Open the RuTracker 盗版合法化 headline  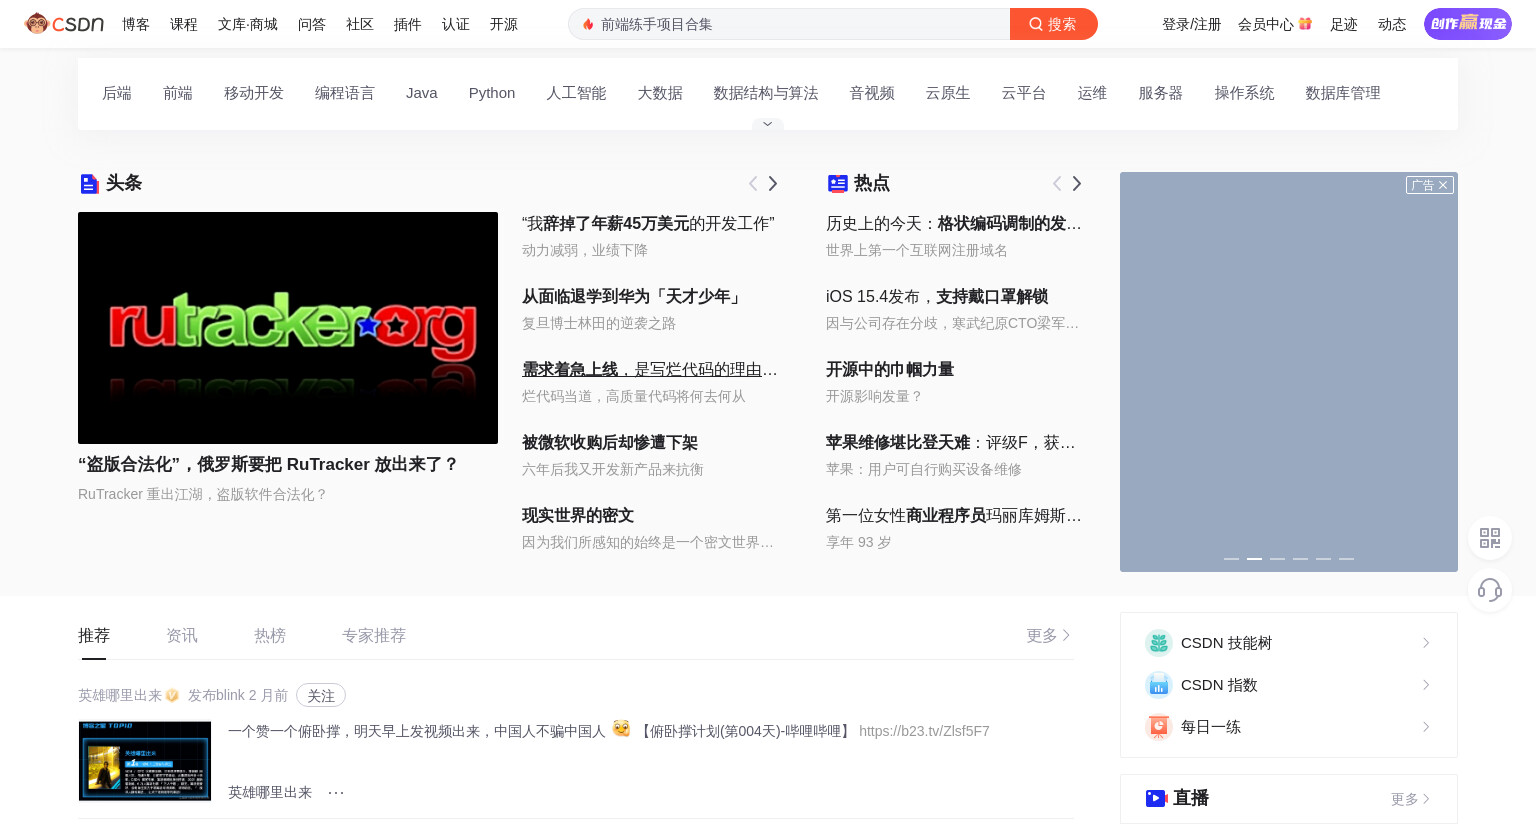268,464
